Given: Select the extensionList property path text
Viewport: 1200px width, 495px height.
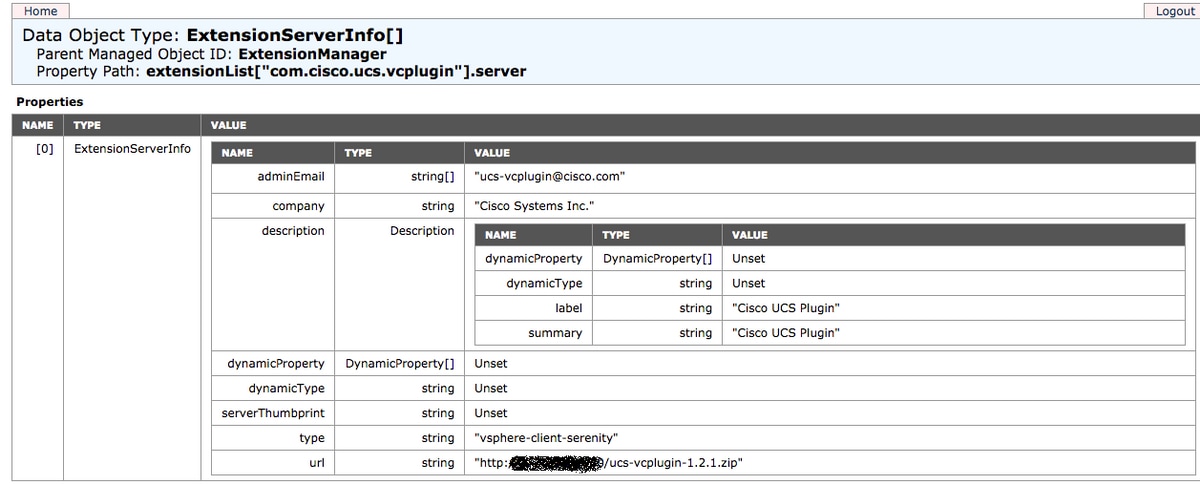Looking at the screenshot, I should [x=336, y=71].
